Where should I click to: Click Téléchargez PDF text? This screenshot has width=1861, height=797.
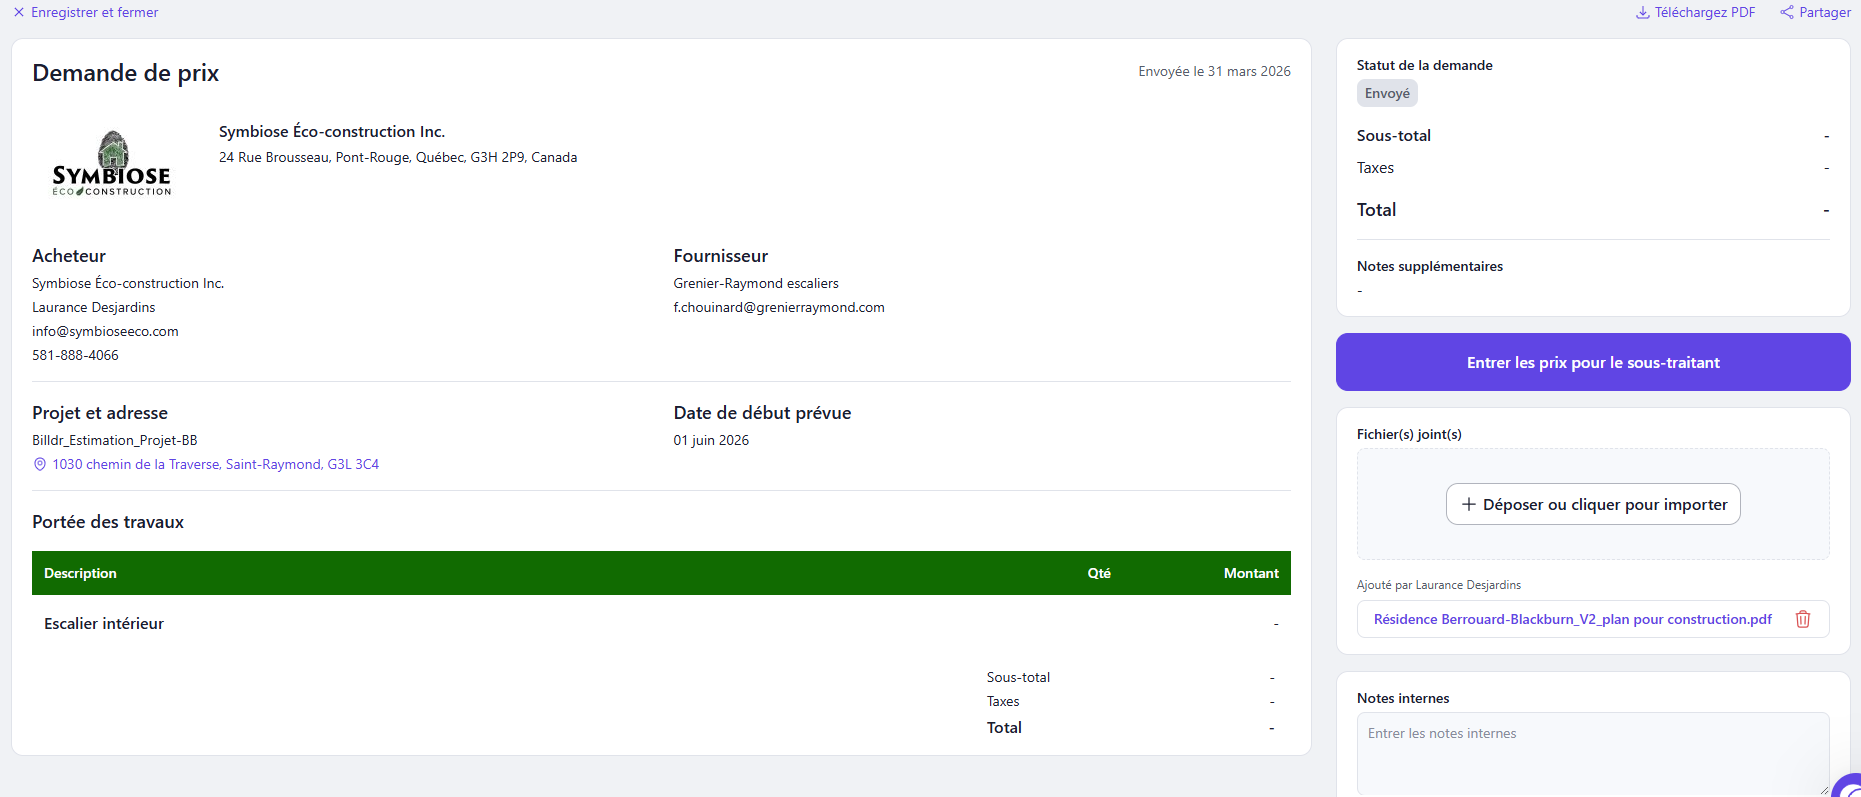point(1705,12)
